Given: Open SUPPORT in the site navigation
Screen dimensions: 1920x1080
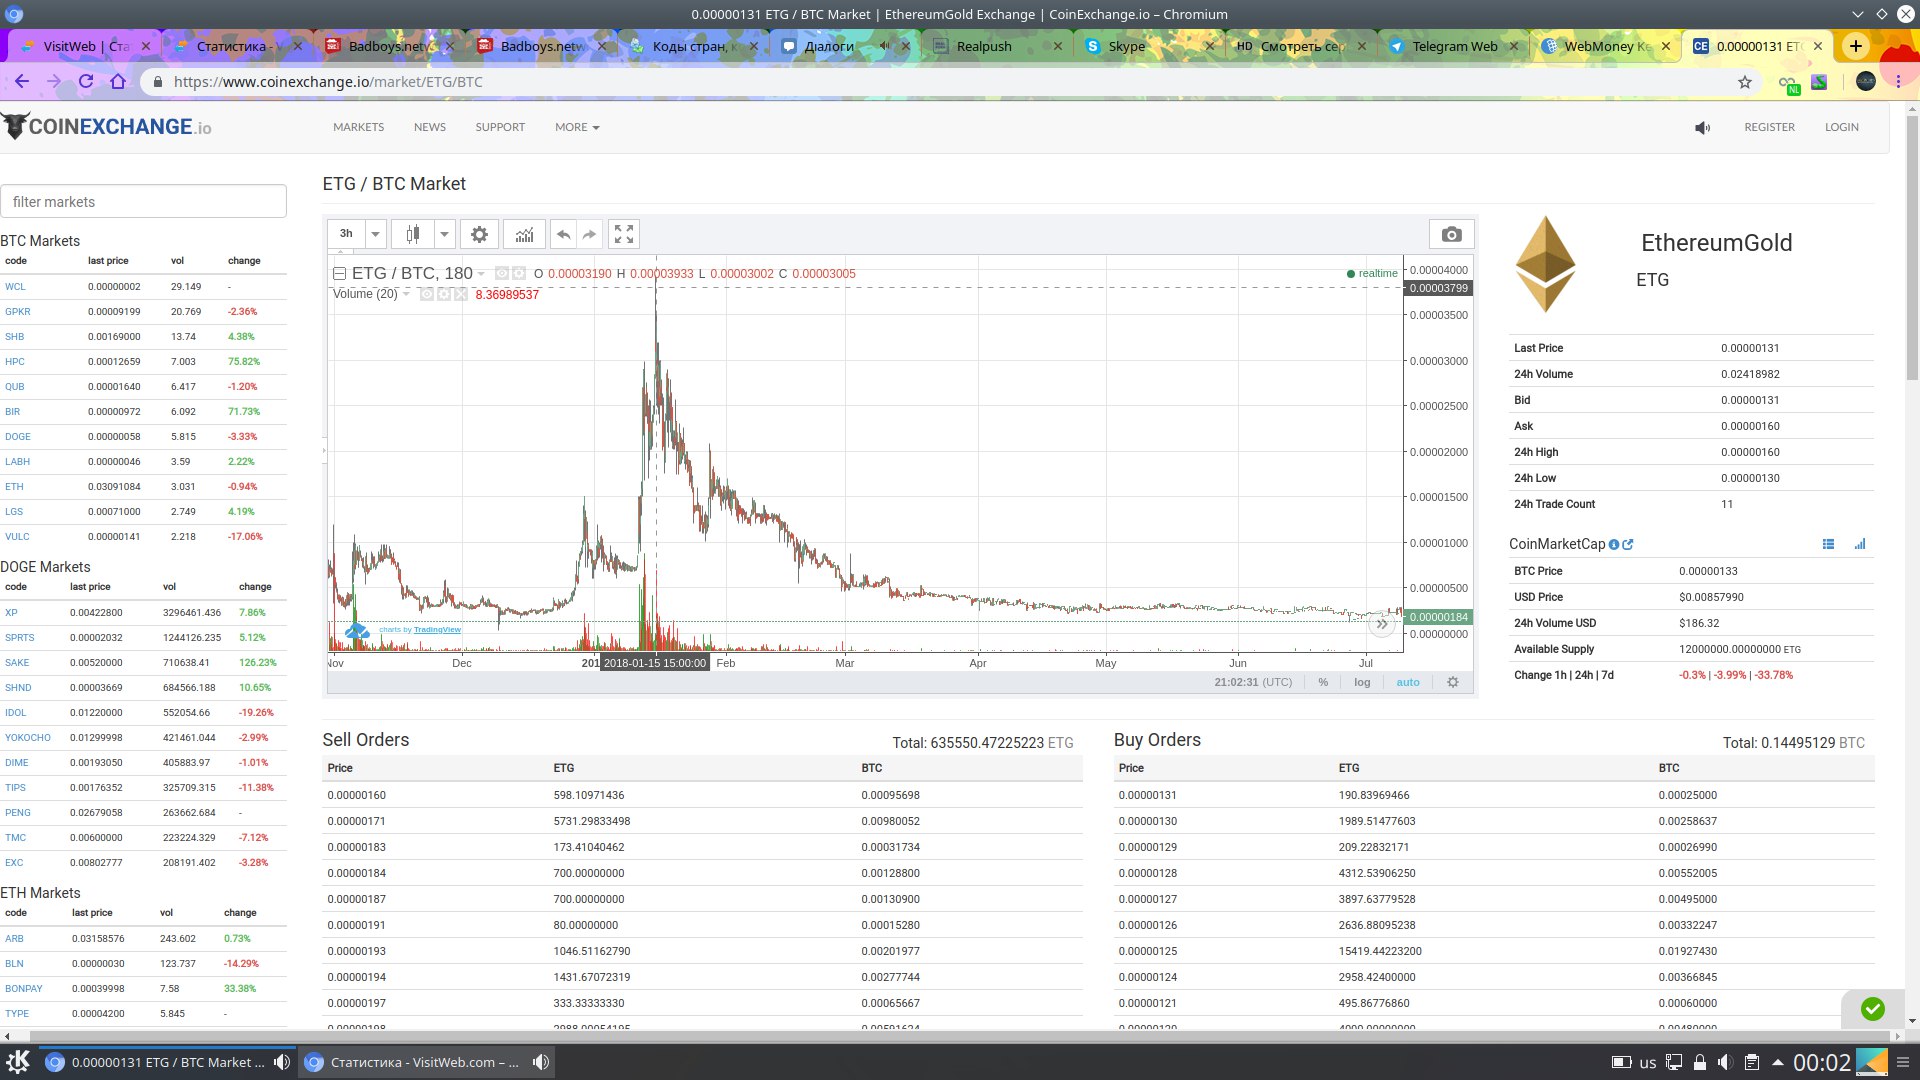Looking at the screenshot, I should point(500,128).
